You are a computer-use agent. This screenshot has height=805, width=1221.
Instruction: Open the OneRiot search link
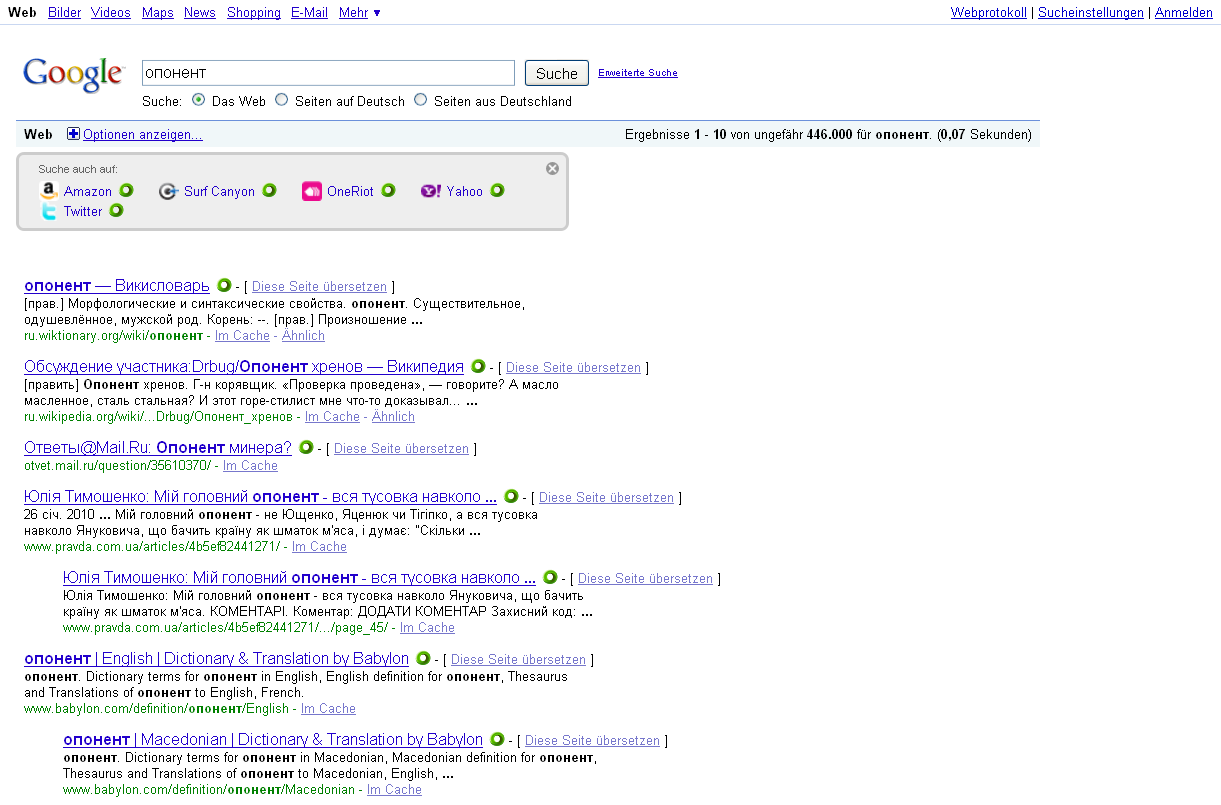coord(350,191)
